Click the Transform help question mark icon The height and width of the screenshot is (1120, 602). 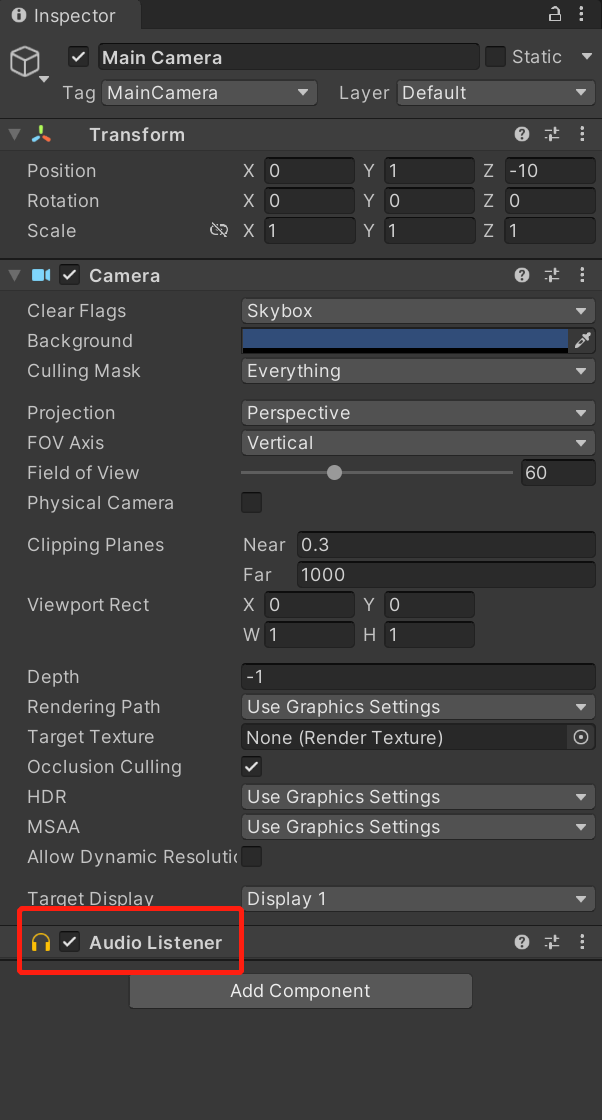(x=521, y=134)
